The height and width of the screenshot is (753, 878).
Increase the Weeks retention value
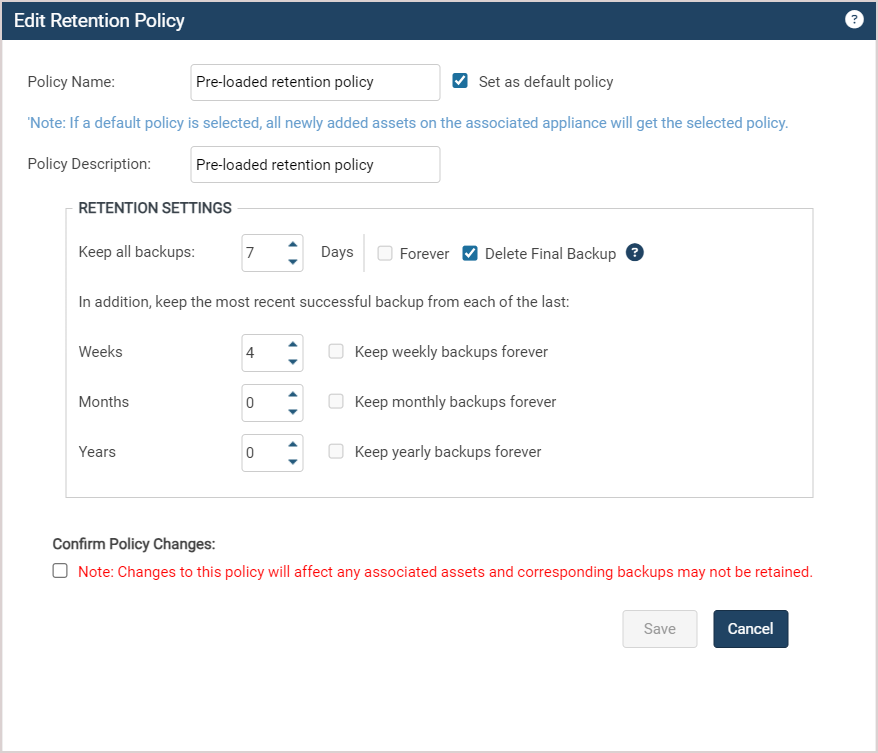click(292, 344)
